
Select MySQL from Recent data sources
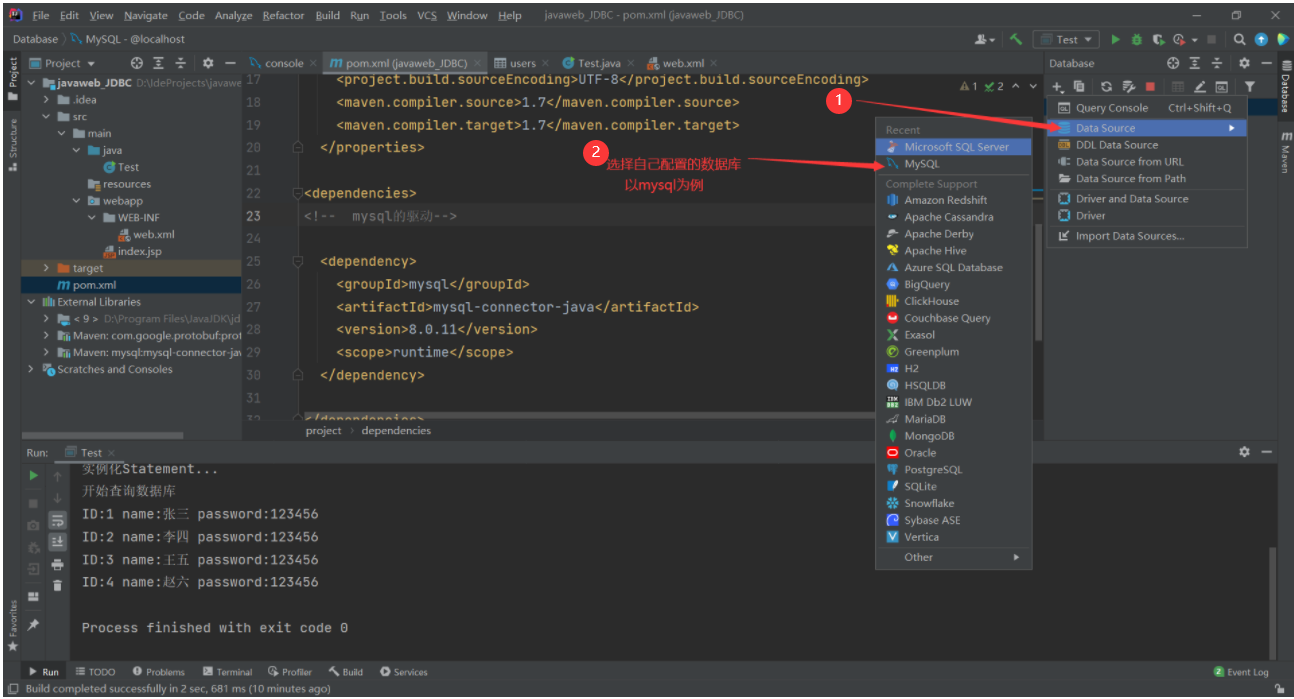(x=953, y=163)
